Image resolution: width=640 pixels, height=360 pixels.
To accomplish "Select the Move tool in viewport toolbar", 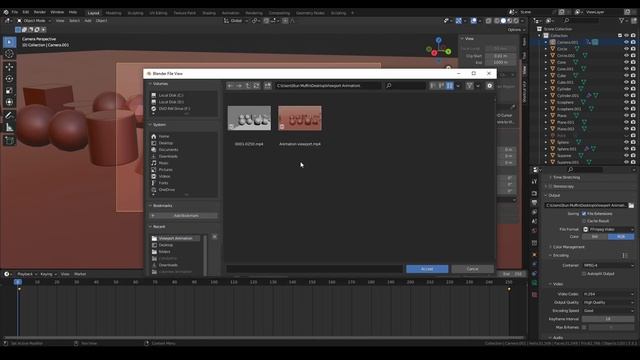I will coord(9,67).
